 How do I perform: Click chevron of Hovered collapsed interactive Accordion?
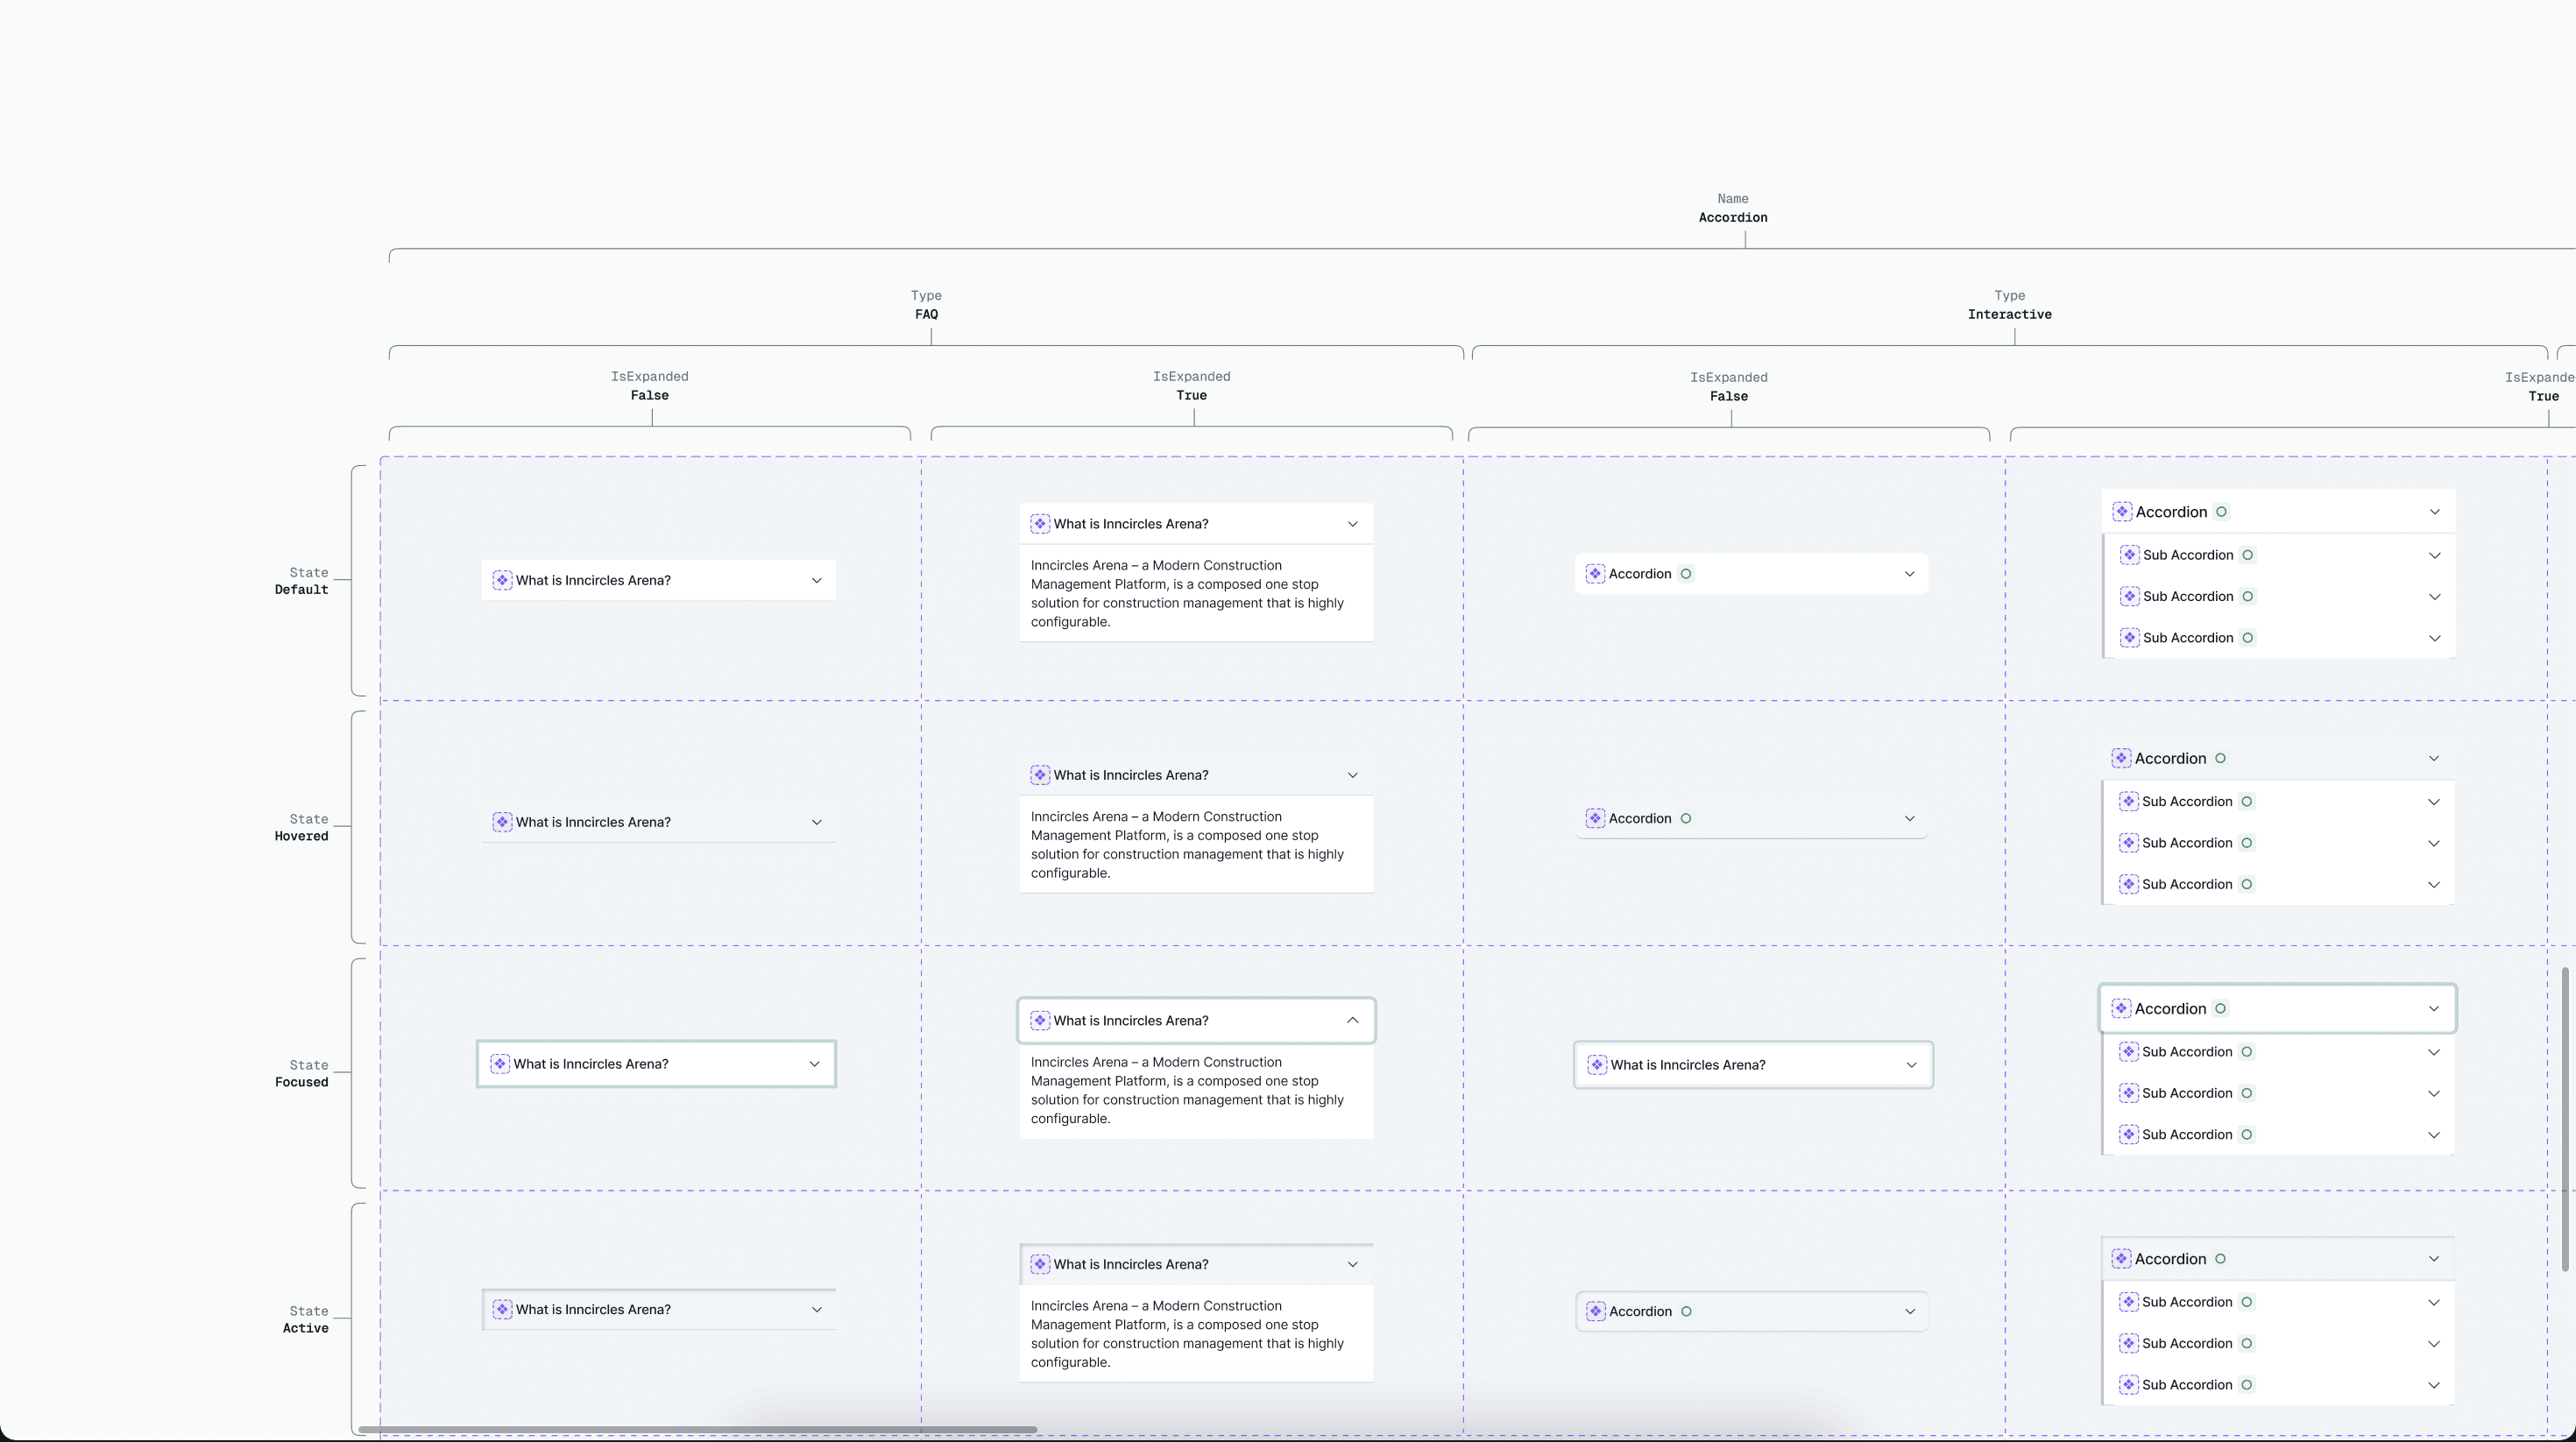[x=1909, y=818]
